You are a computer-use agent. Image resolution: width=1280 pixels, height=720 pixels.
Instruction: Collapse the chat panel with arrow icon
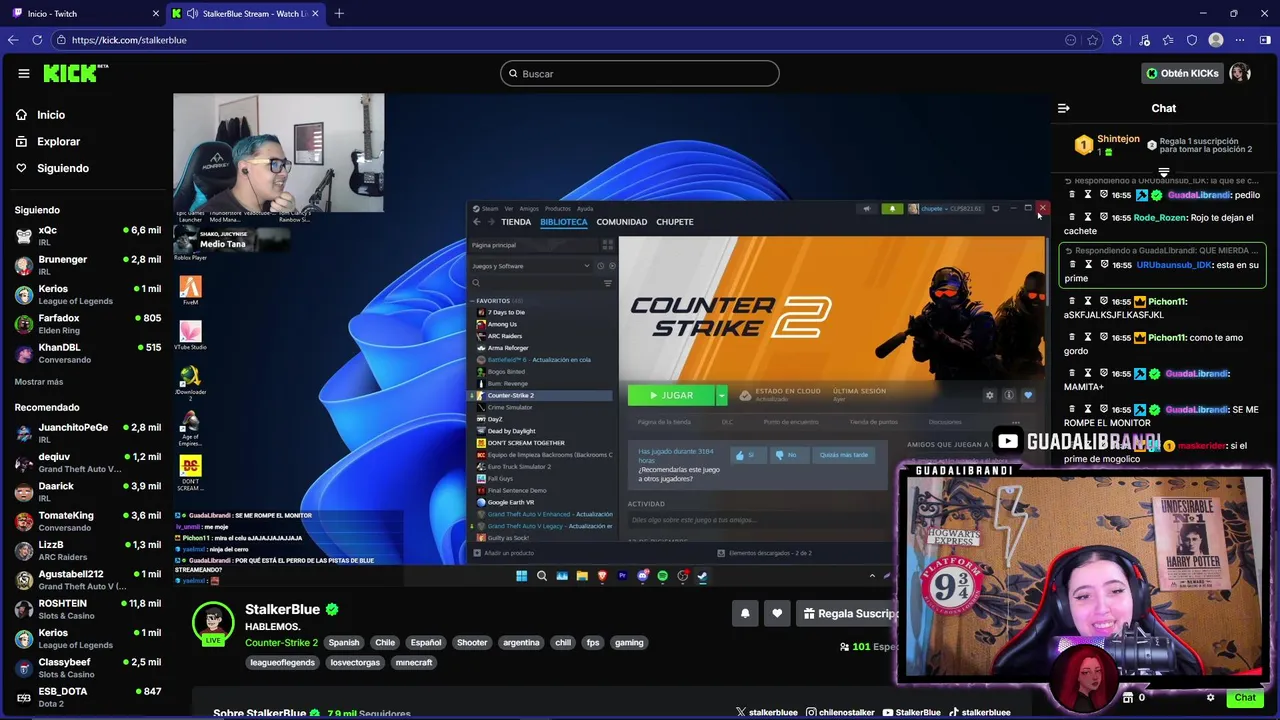click(1064, 108)
